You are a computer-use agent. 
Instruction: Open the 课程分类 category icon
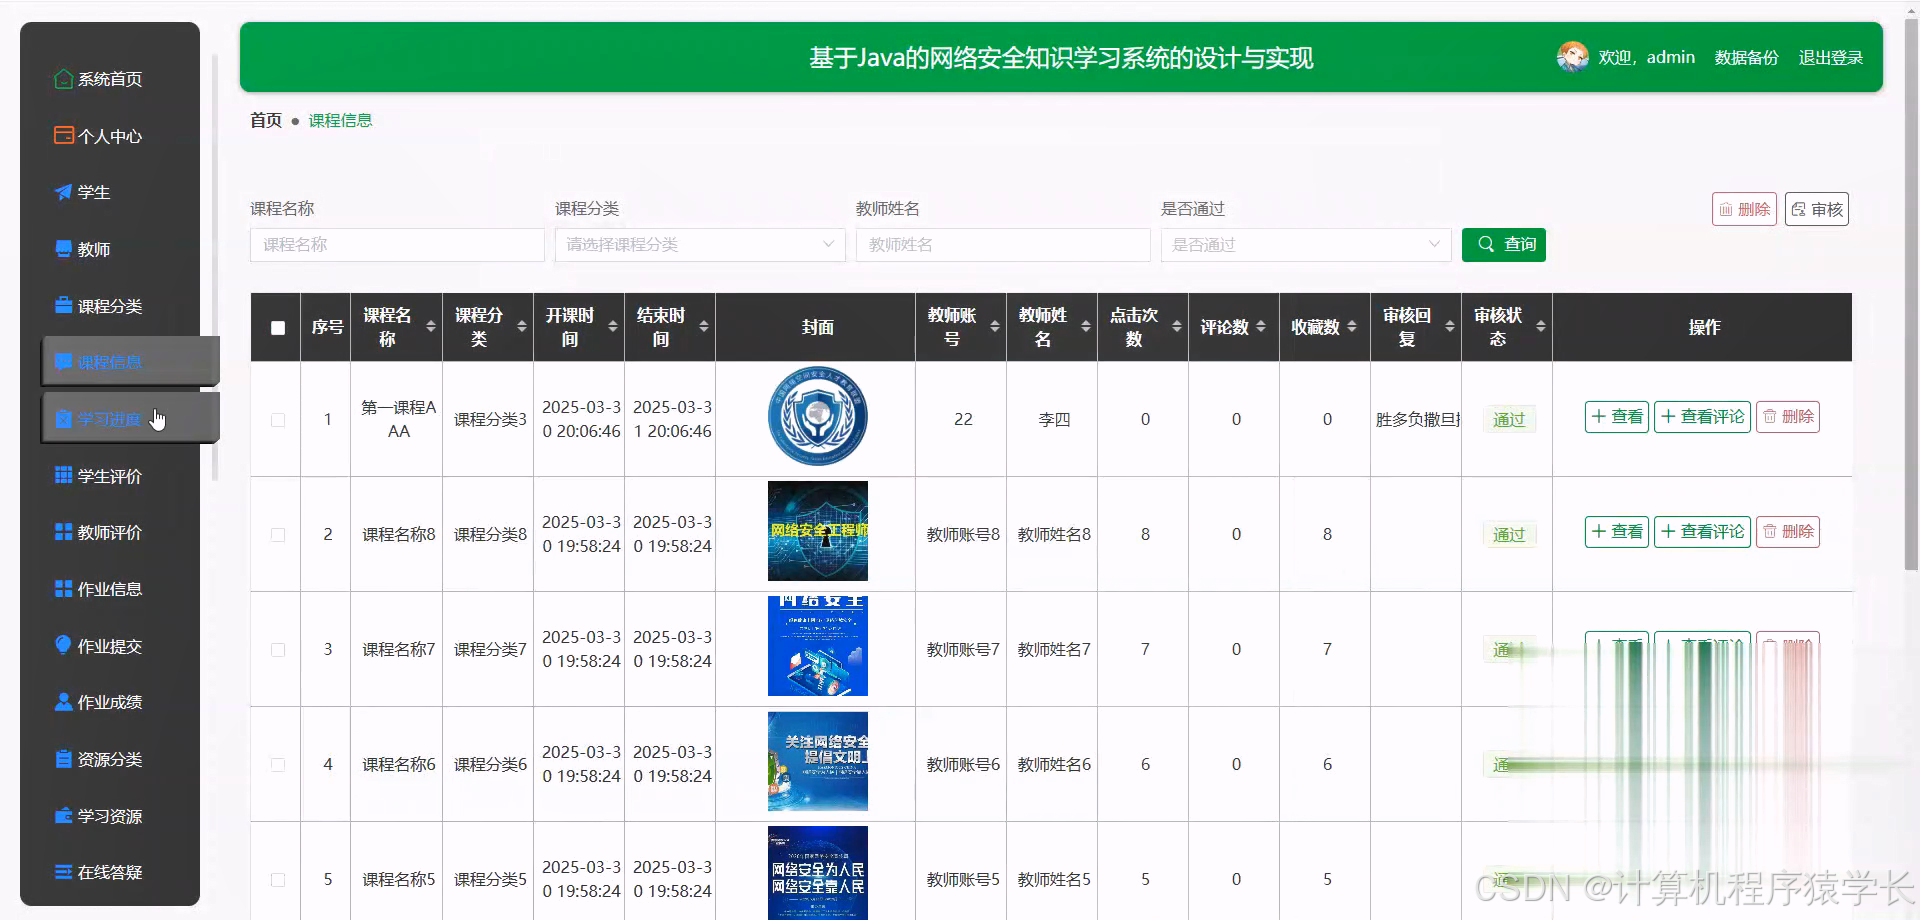[x=62, y=305]
